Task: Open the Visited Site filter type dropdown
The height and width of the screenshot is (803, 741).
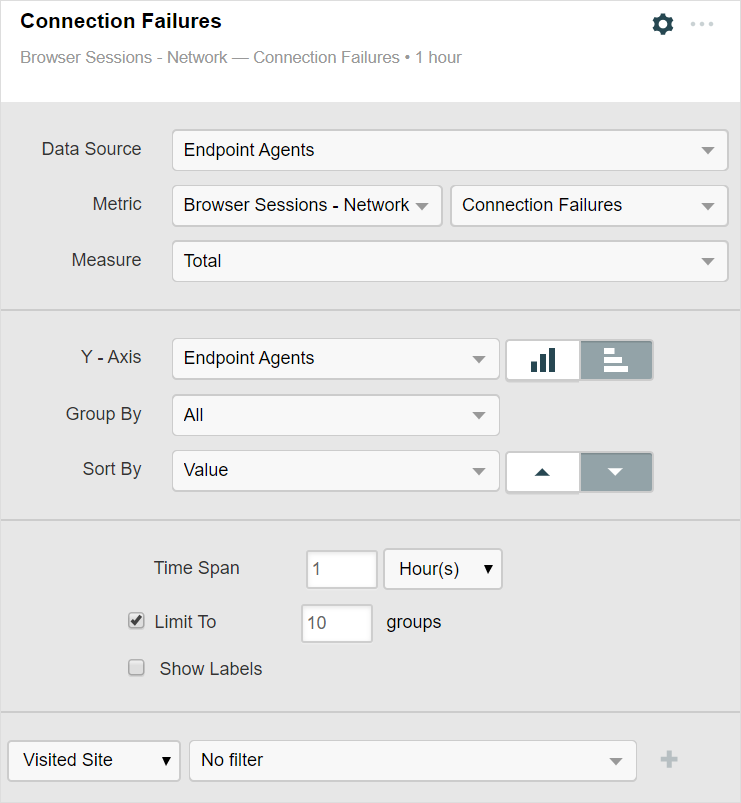Action: click(x=94, y=760)
